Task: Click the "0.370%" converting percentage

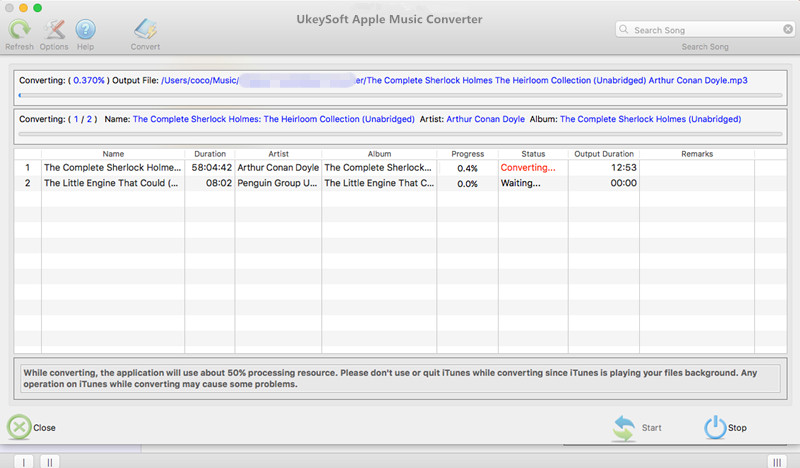Action: [x=89, y=80]
